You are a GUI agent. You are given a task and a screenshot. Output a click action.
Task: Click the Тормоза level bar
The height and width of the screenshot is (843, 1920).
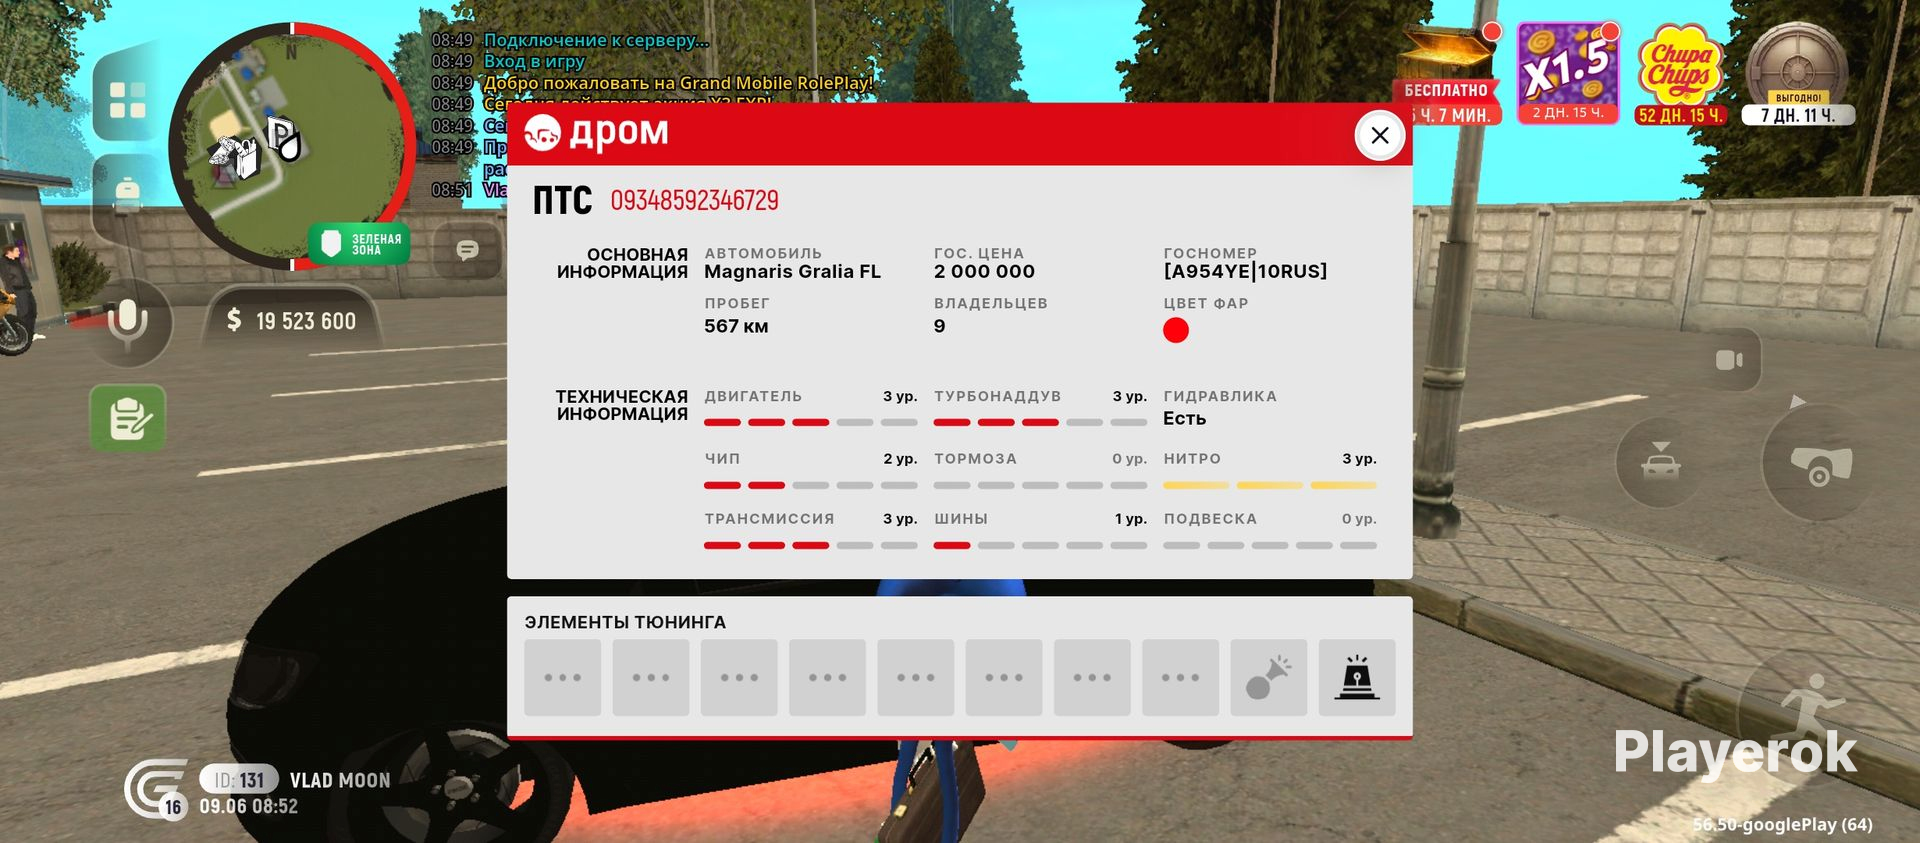(x=1040, y=485)
